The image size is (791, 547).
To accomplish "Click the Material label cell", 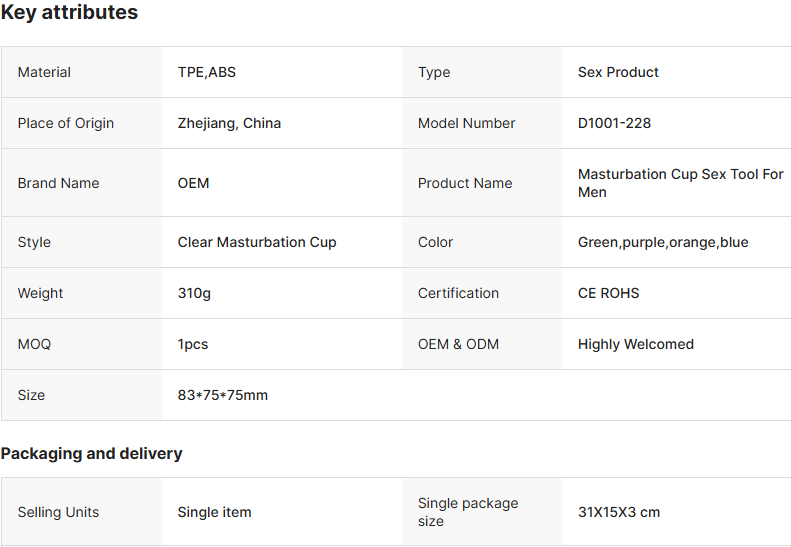I will click(81, 72).
